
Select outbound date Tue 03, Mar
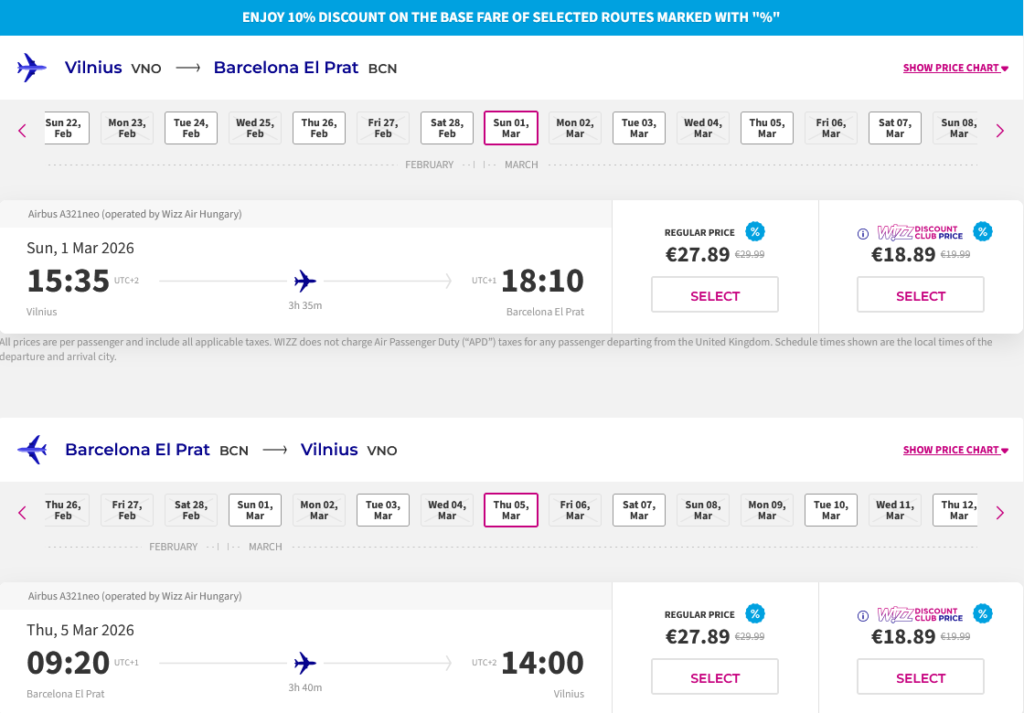[639, 128]
